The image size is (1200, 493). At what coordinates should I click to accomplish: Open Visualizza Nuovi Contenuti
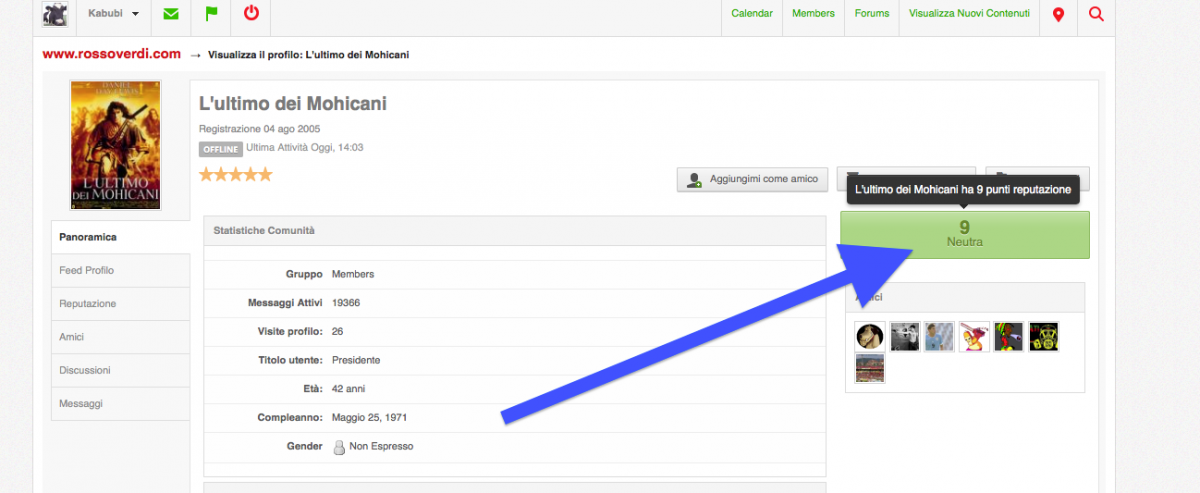(x=968, y=14)
